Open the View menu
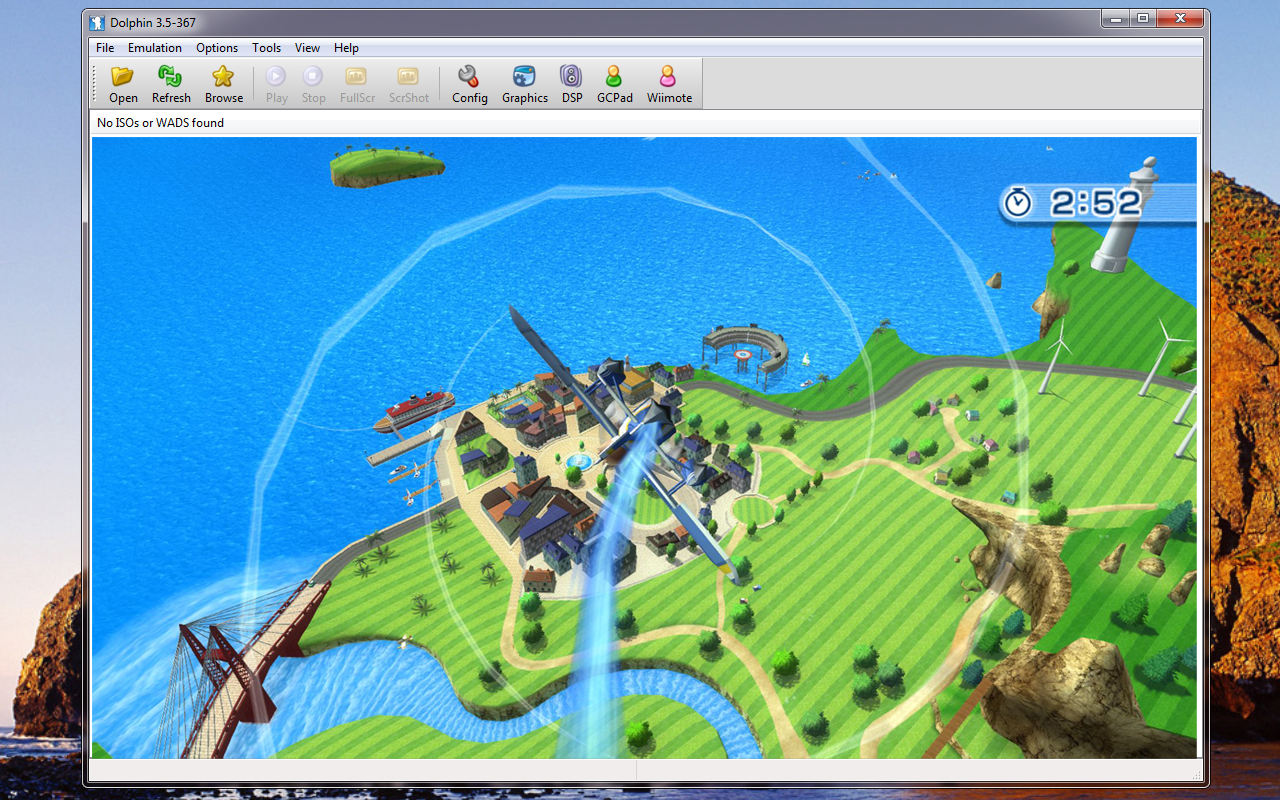Image resolution: width=1280 pixels, height=800 pixels. [x=307, y=48]
